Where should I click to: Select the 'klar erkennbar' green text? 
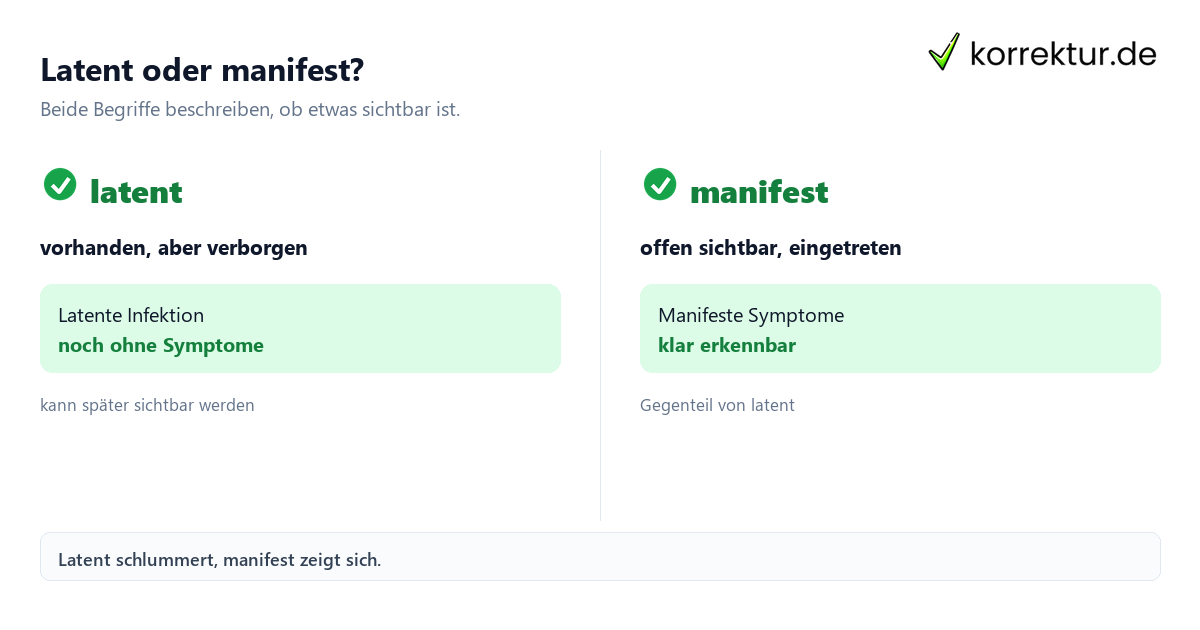[x=727, y=345]
